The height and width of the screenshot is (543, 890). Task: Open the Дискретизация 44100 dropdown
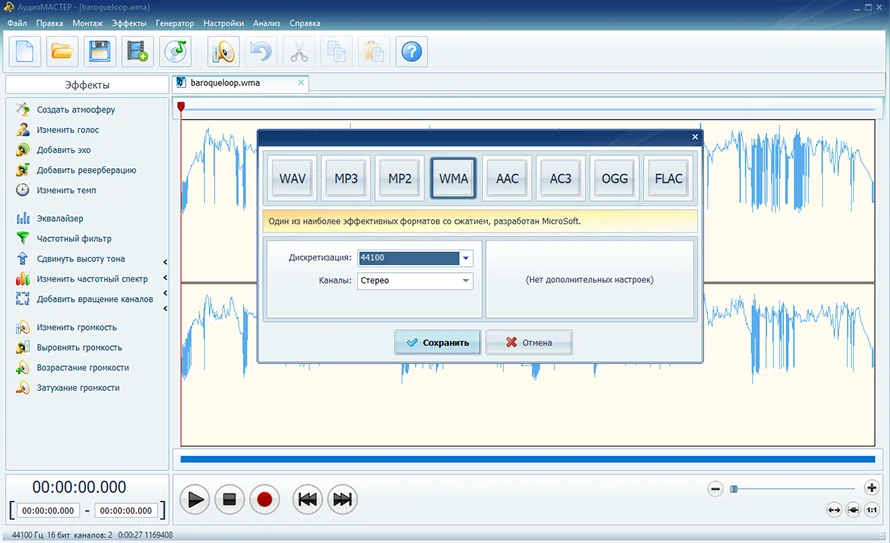coord(415,258)
